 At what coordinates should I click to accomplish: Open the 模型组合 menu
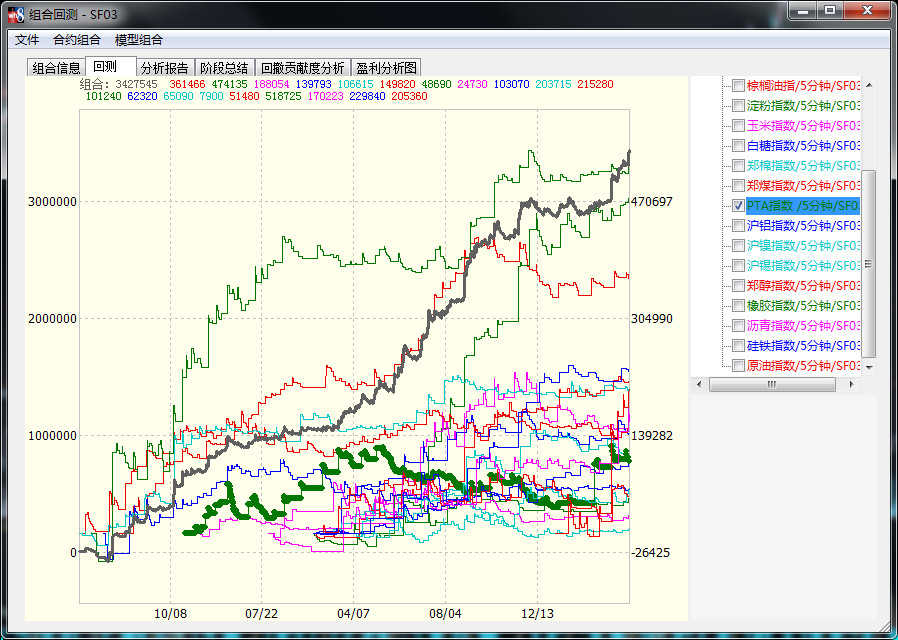coord(139,39)
